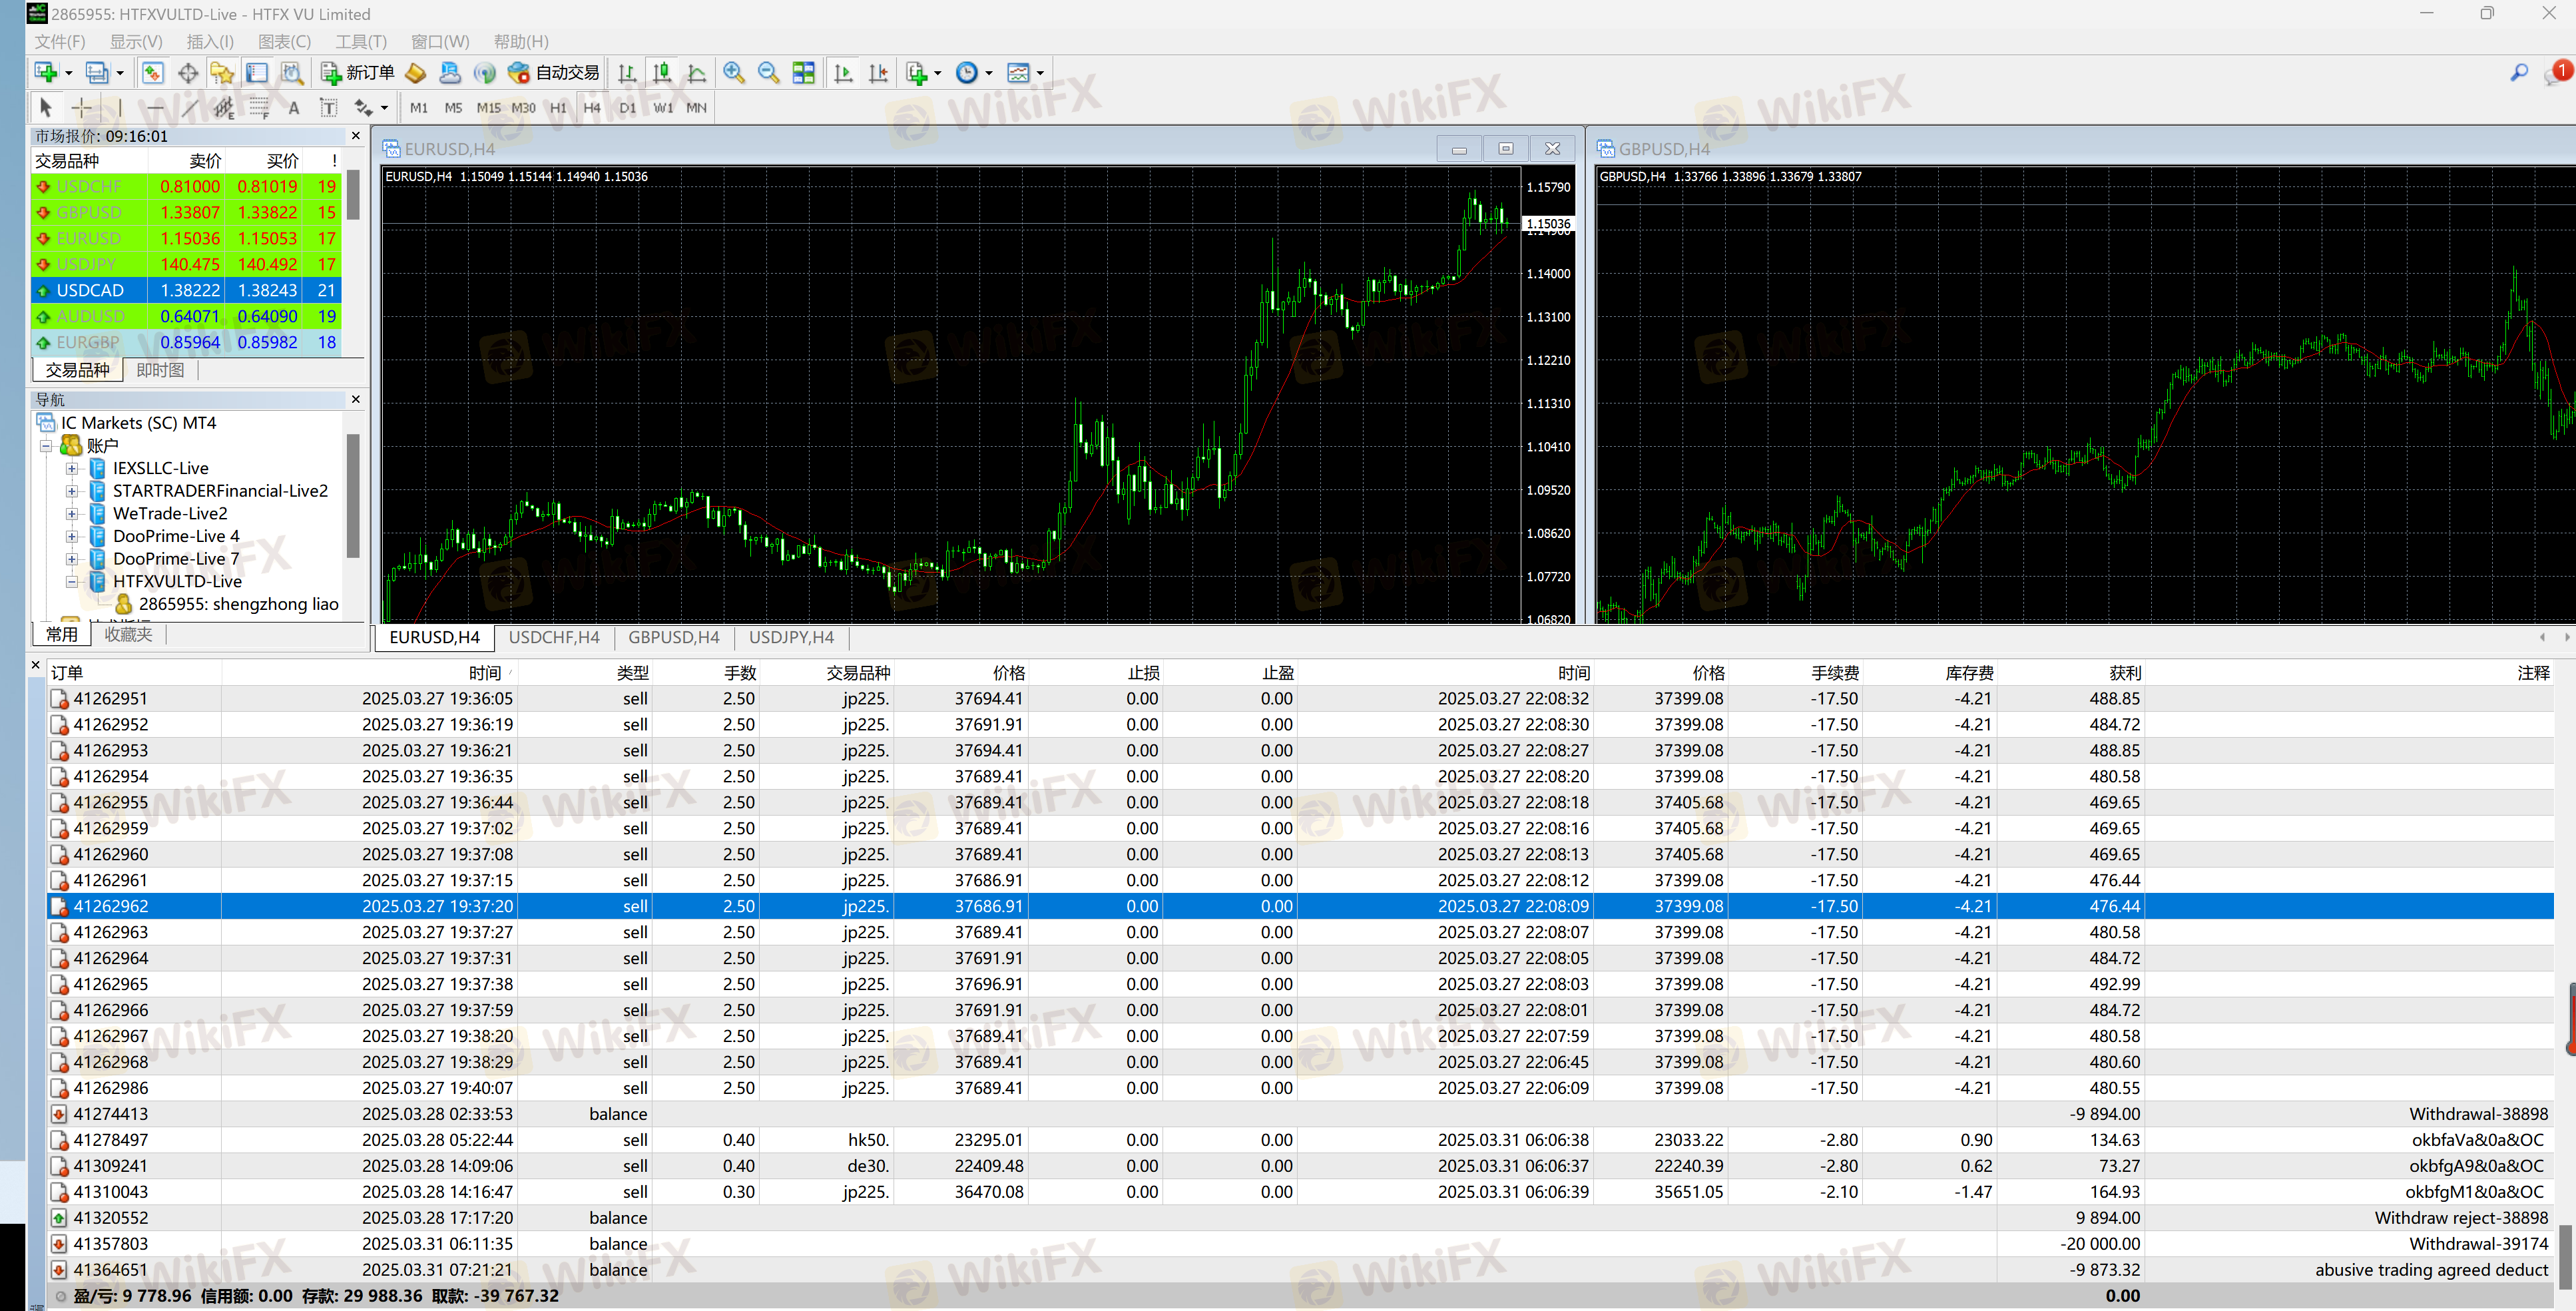Click the zoom out magnifier icon
Viewport: 2576px width, 1311px height.
click(x=768, y=73)
